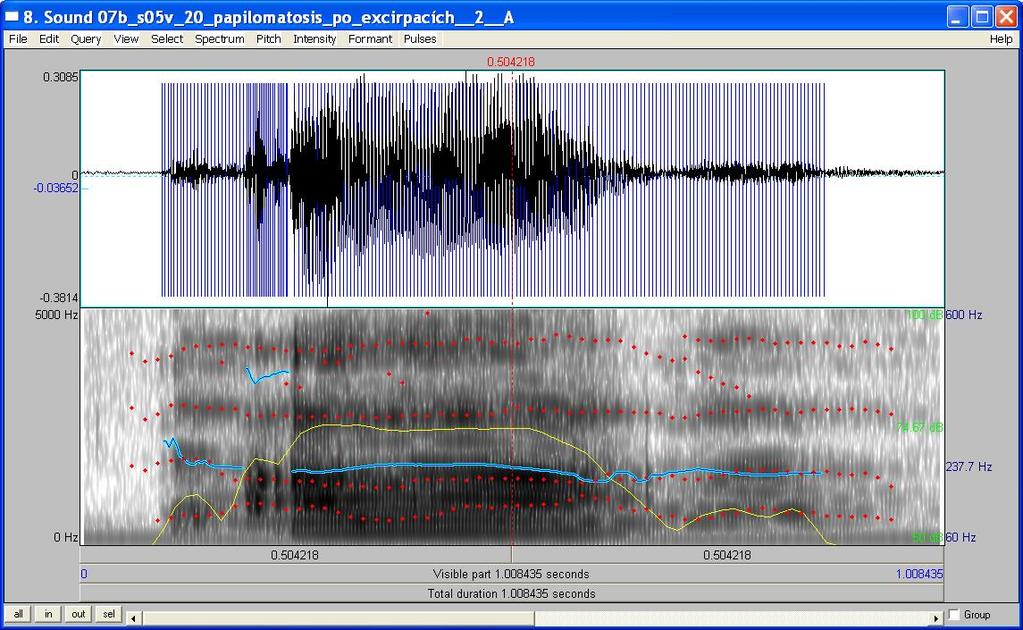
Task: Click the 'out' zoom button
Action: (x=78, y=614)
